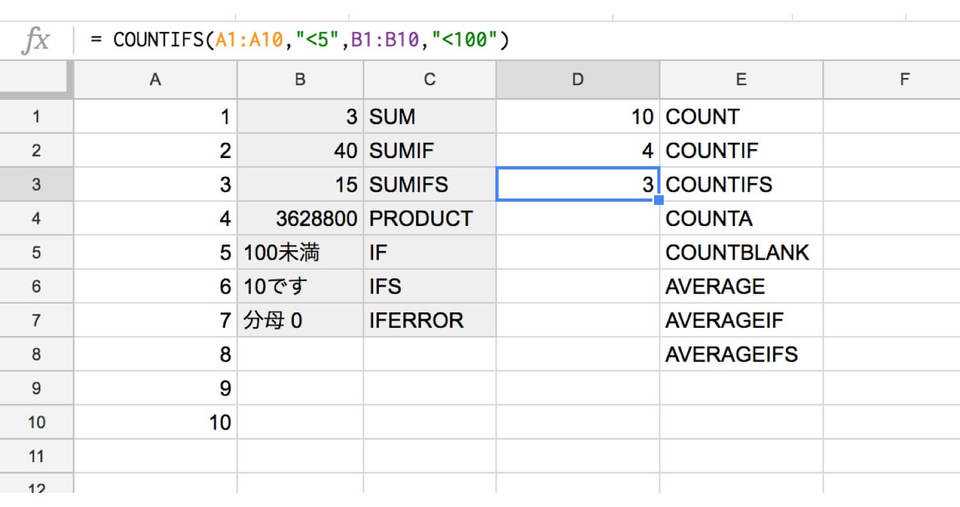
Task: Select cell A10 with value 10
Action: (x=156, y=422)
